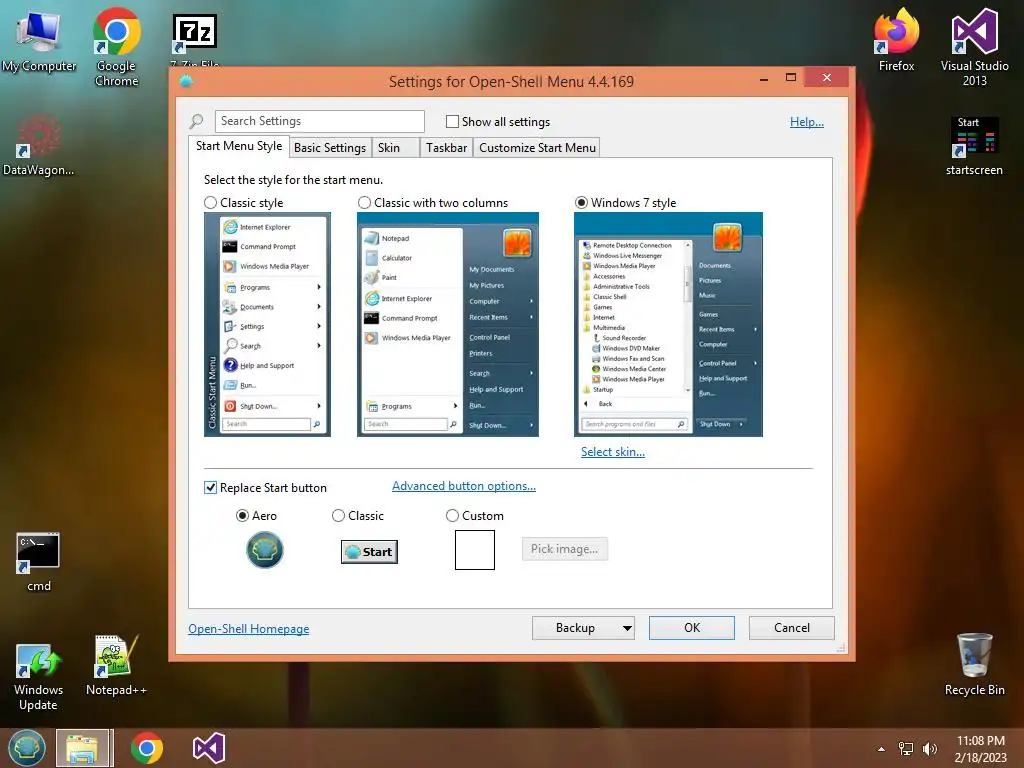Launch Visual Studio 2013 desktop icon

click(x=974, y=46)
